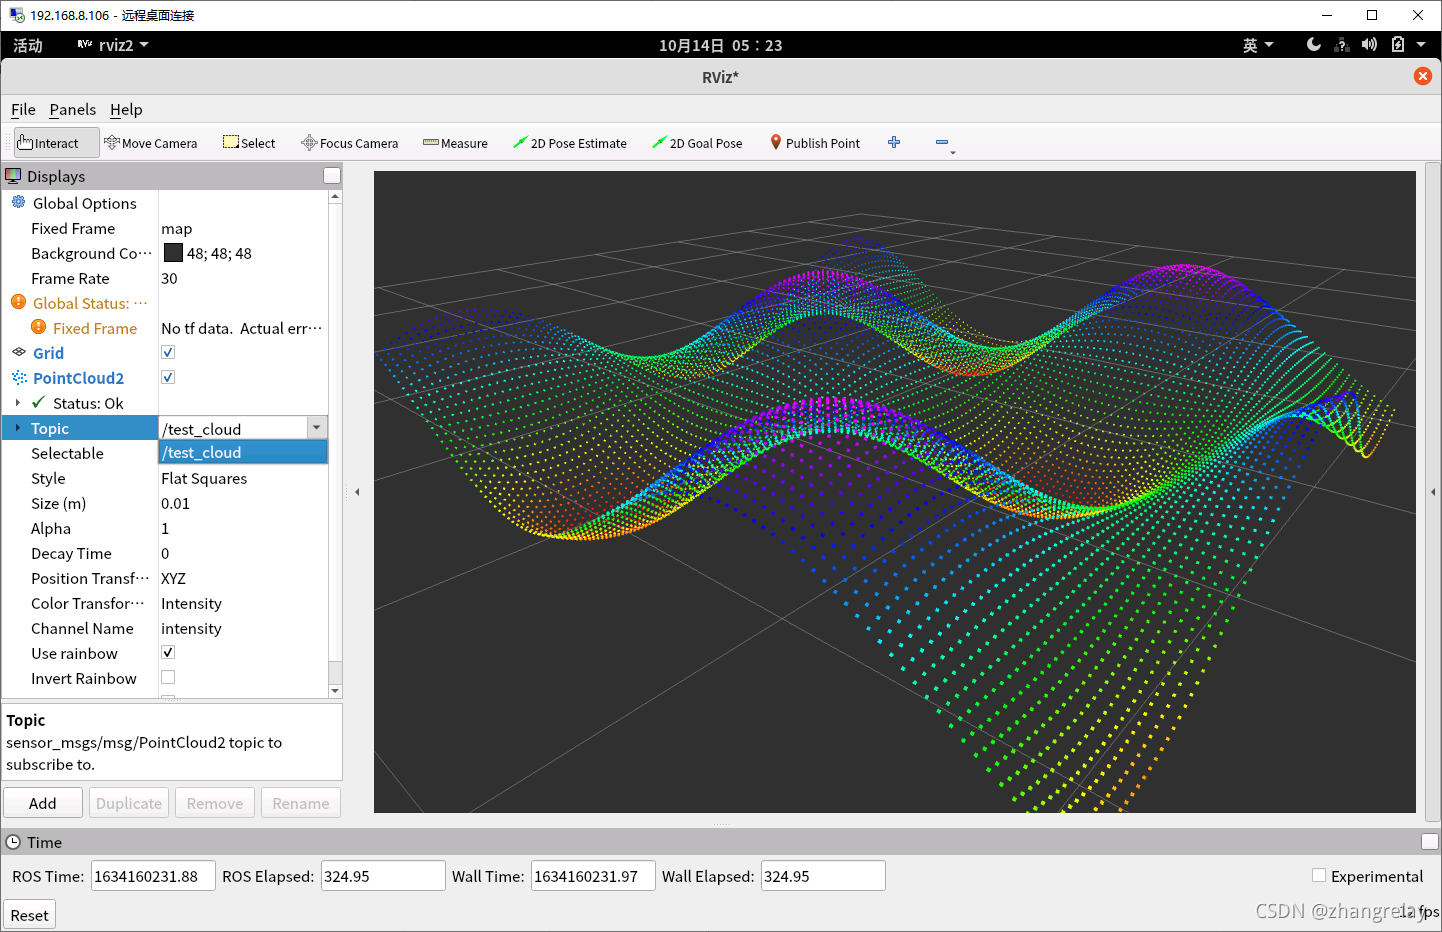Click the Background Color swatch

pos(173,253)
